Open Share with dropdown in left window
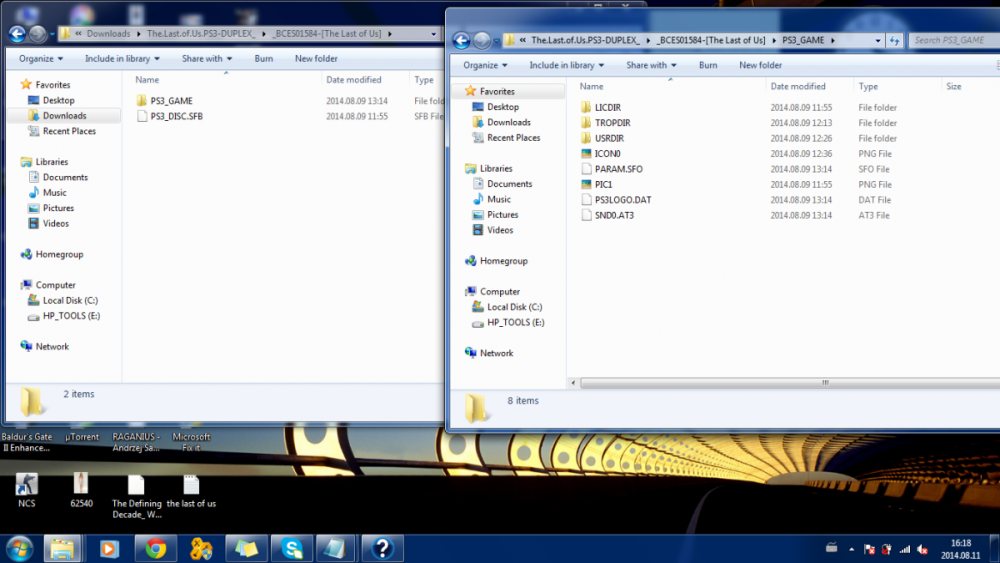The width and height of the screenshot is (1000, 563). tap(207, 59)
